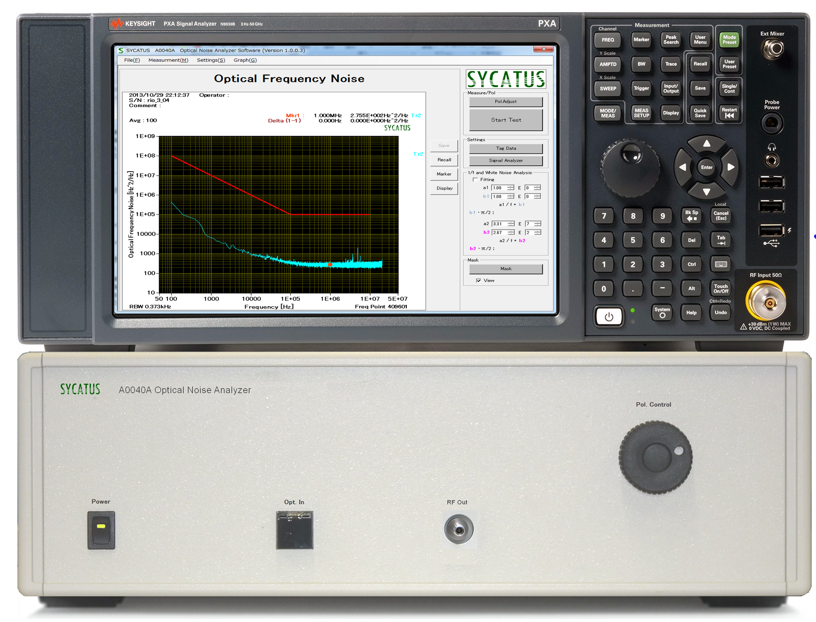This screenshot has width=816, height=622.
Task: Open the File(F) menu
Action: 132,60
